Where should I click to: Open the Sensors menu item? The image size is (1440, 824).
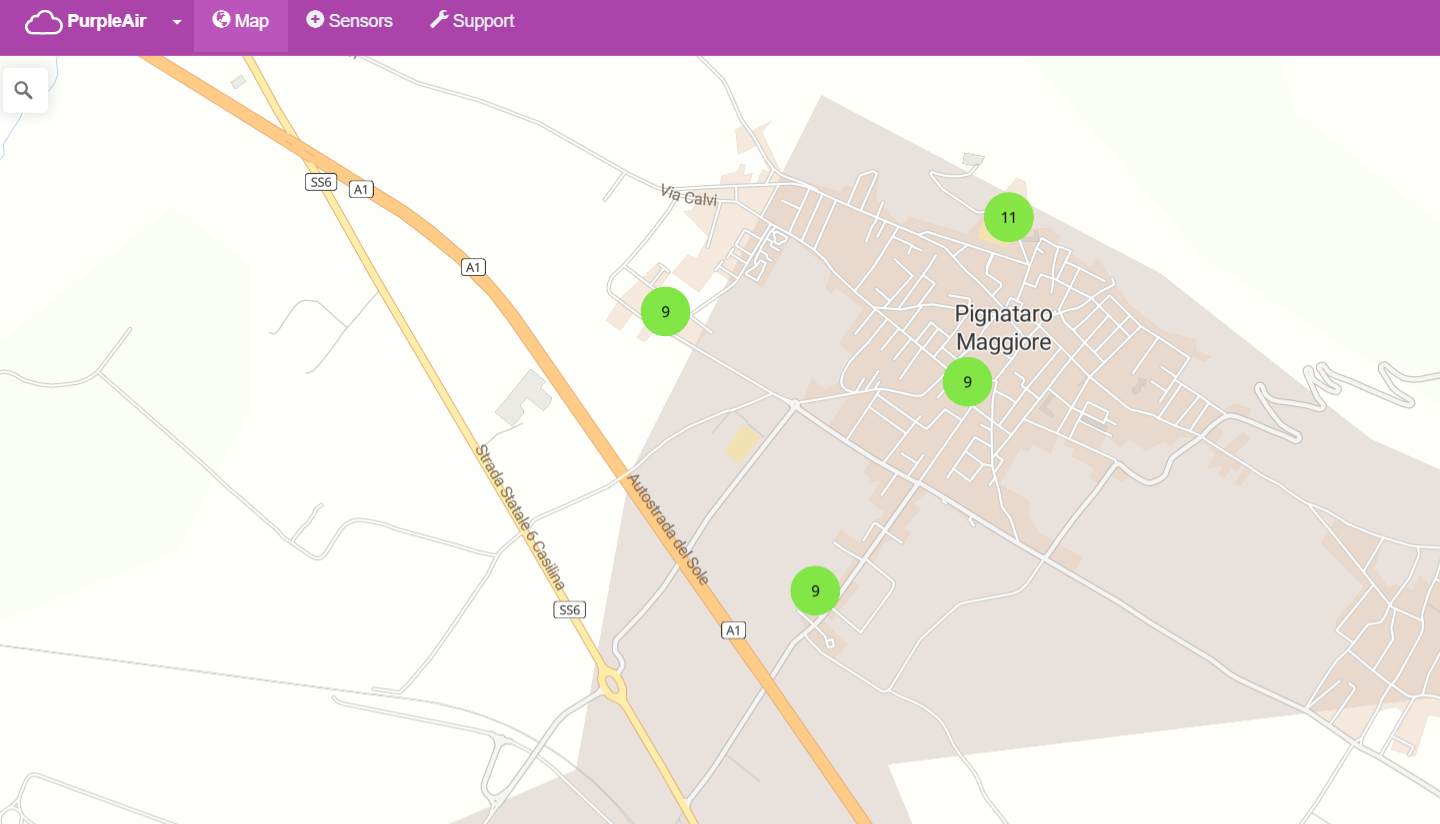pyautogui.click(x=350, y=21)
